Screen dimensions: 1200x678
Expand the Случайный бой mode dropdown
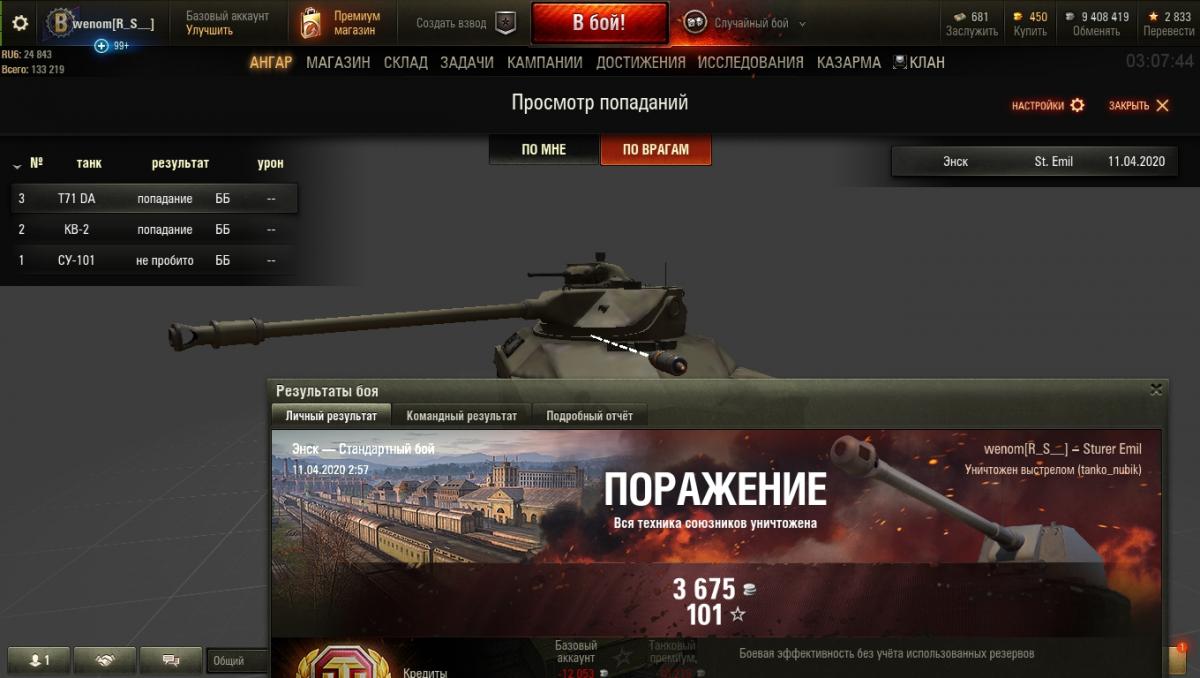803,24
